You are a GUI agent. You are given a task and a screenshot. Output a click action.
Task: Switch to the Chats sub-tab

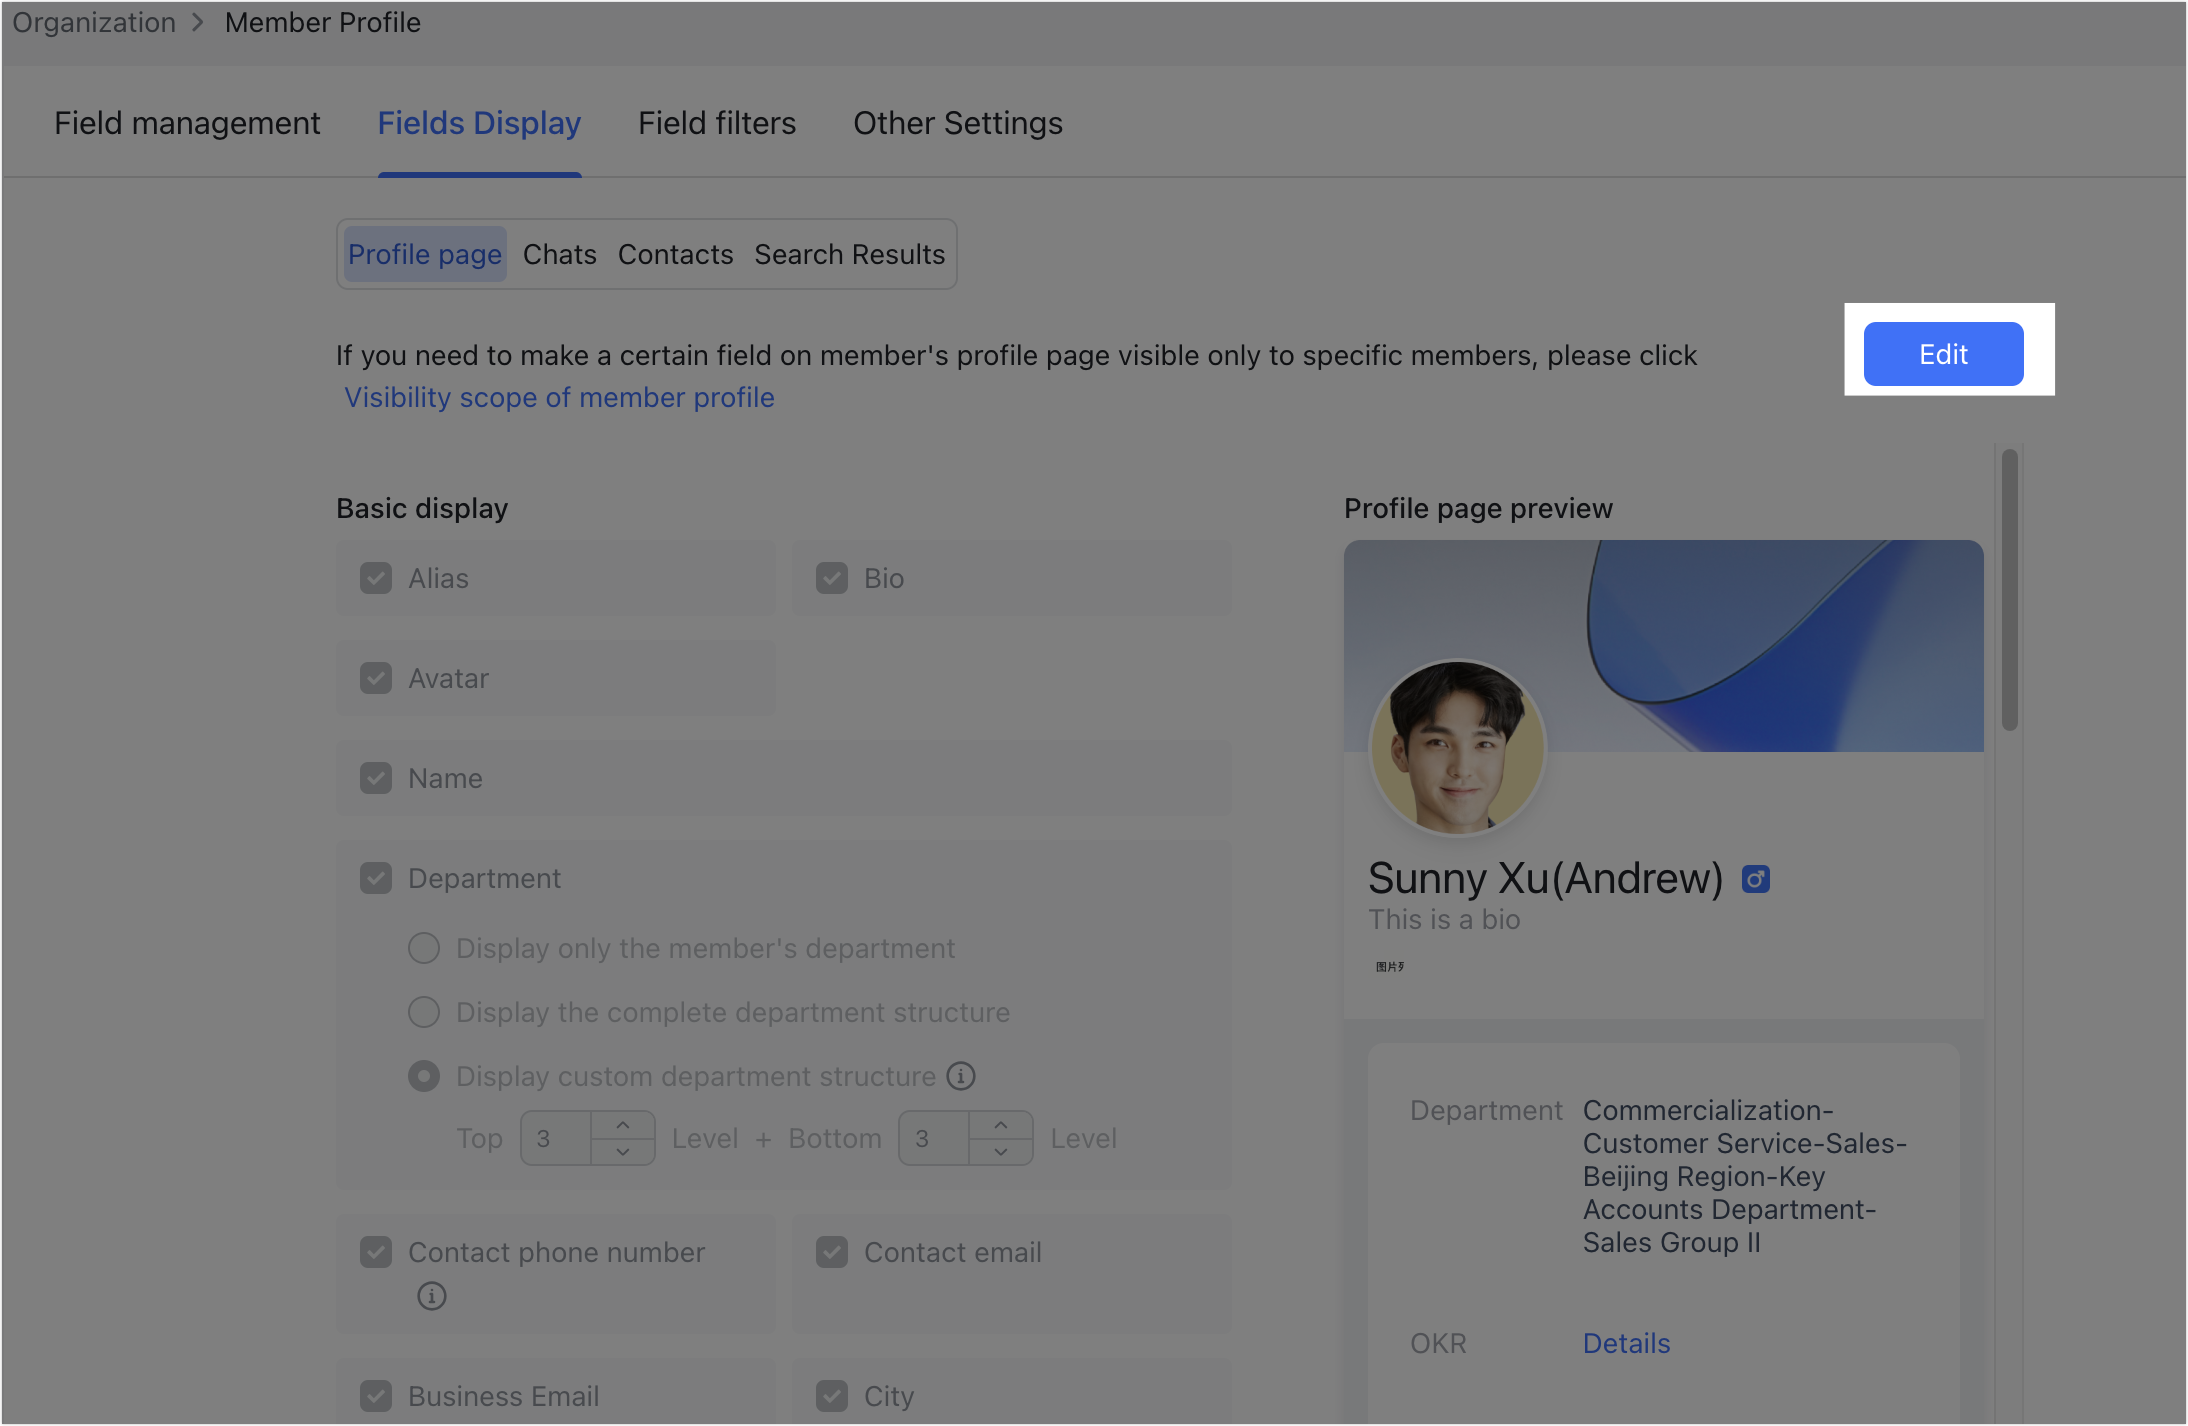560,254
